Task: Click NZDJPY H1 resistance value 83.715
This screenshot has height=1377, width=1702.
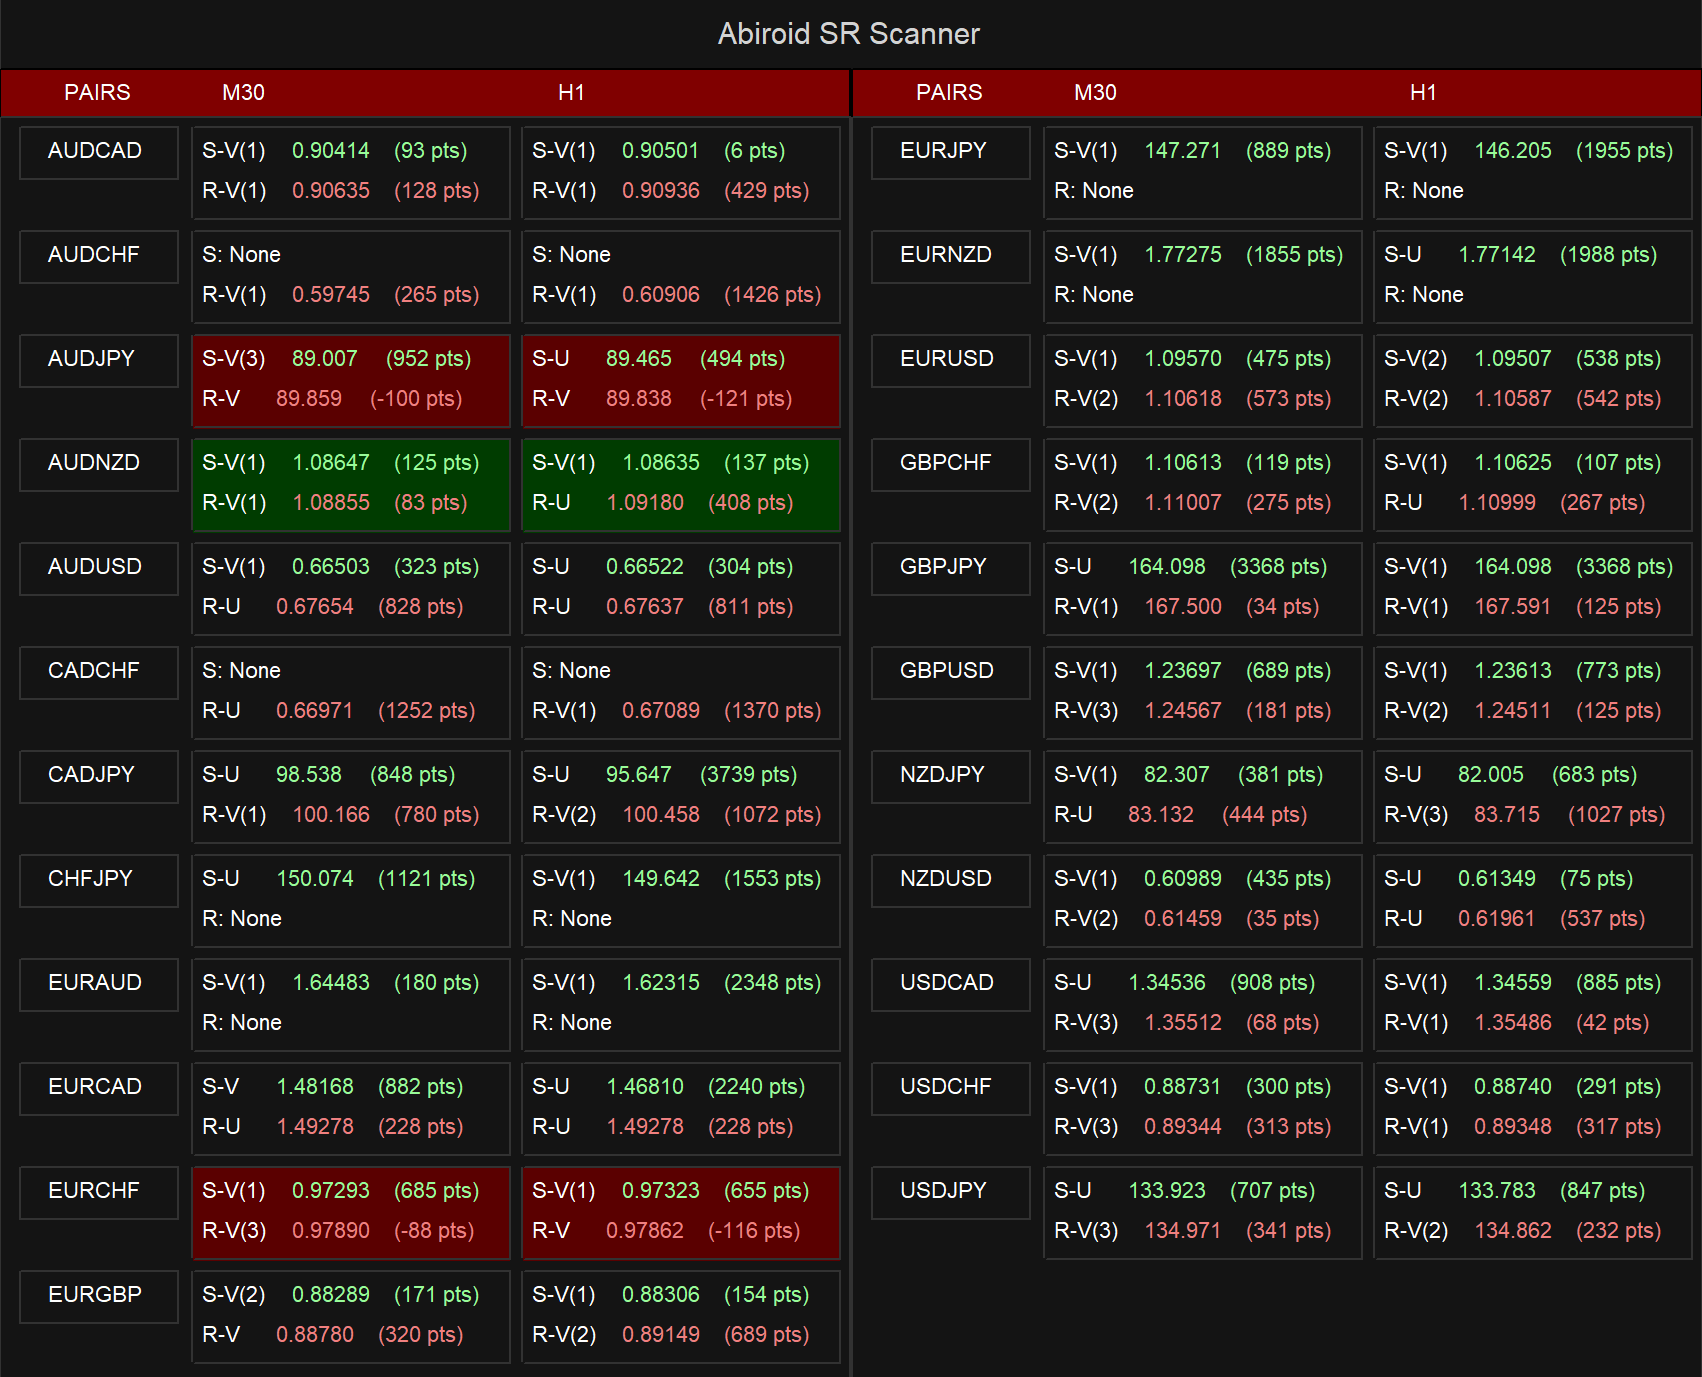Action: pyautogui.click(x=1507, y=815)
